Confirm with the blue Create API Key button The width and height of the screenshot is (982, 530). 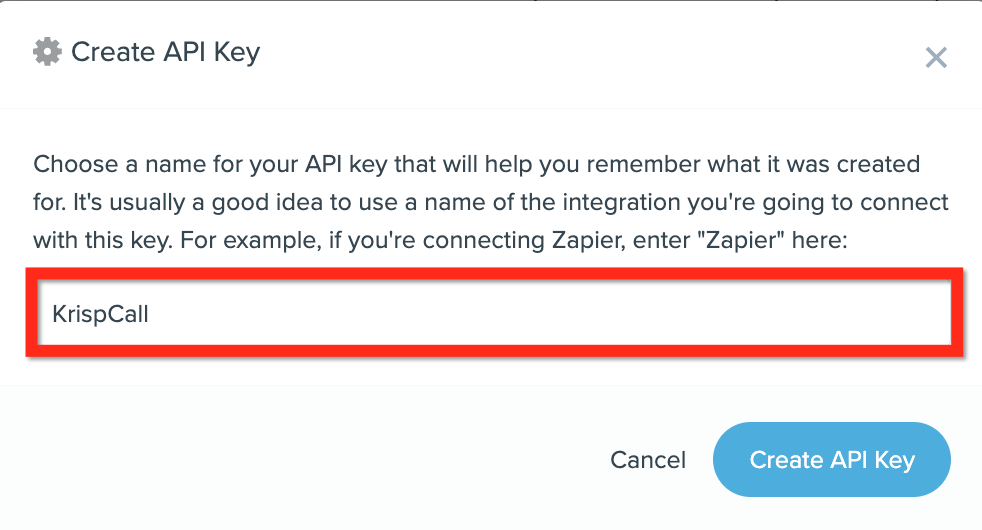click(832, 460)
